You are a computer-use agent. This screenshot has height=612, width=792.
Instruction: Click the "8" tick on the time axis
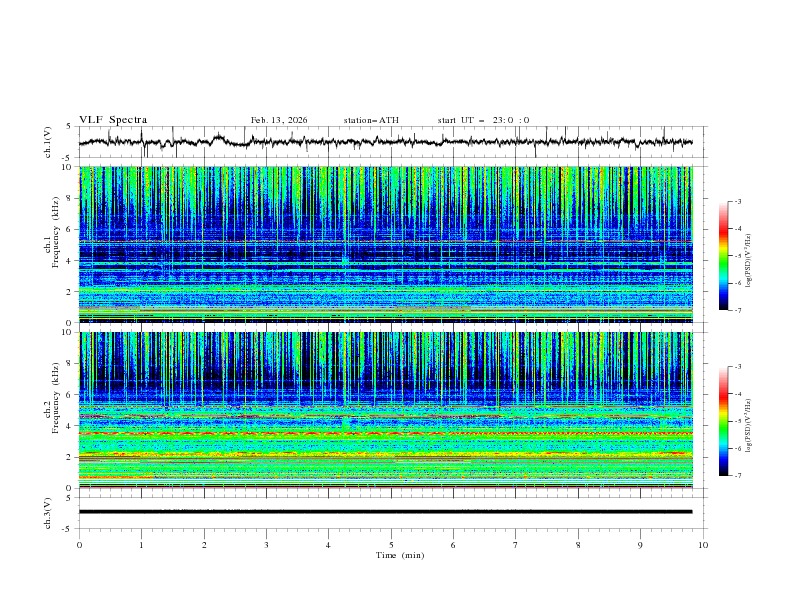(x=578, y=545)
